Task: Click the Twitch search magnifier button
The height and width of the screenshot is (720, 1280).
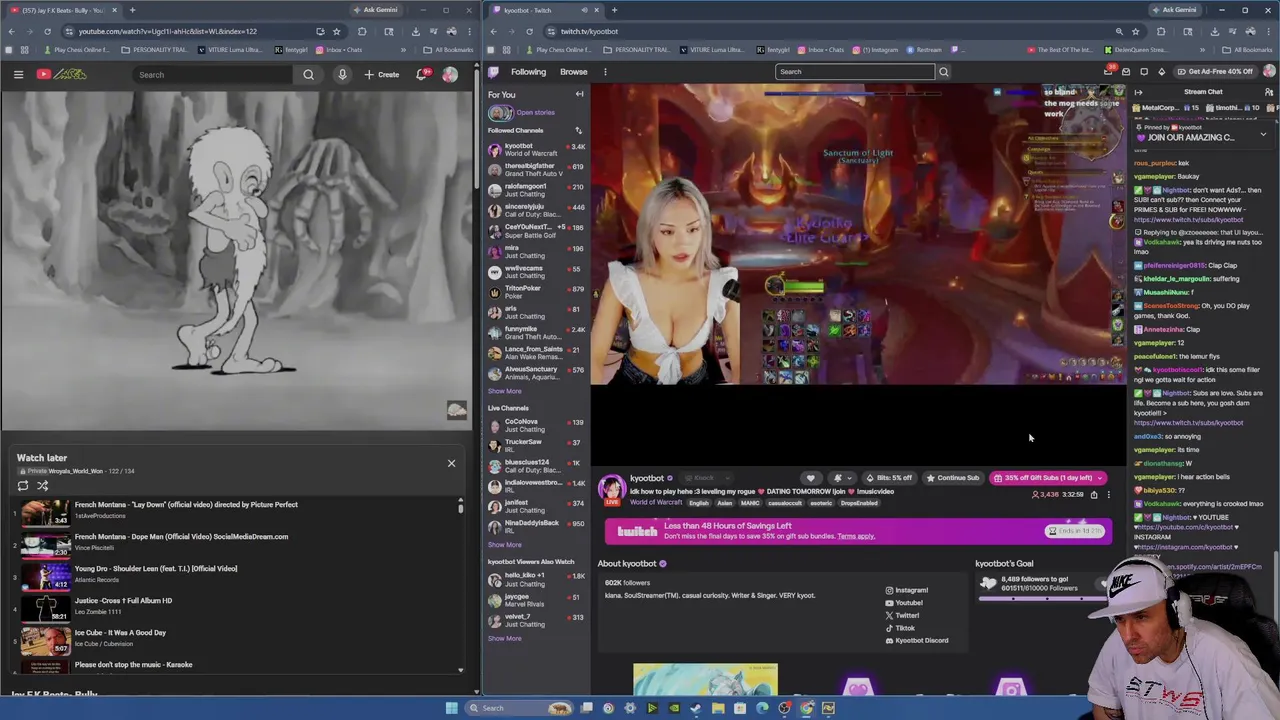Action: point(943,72)
